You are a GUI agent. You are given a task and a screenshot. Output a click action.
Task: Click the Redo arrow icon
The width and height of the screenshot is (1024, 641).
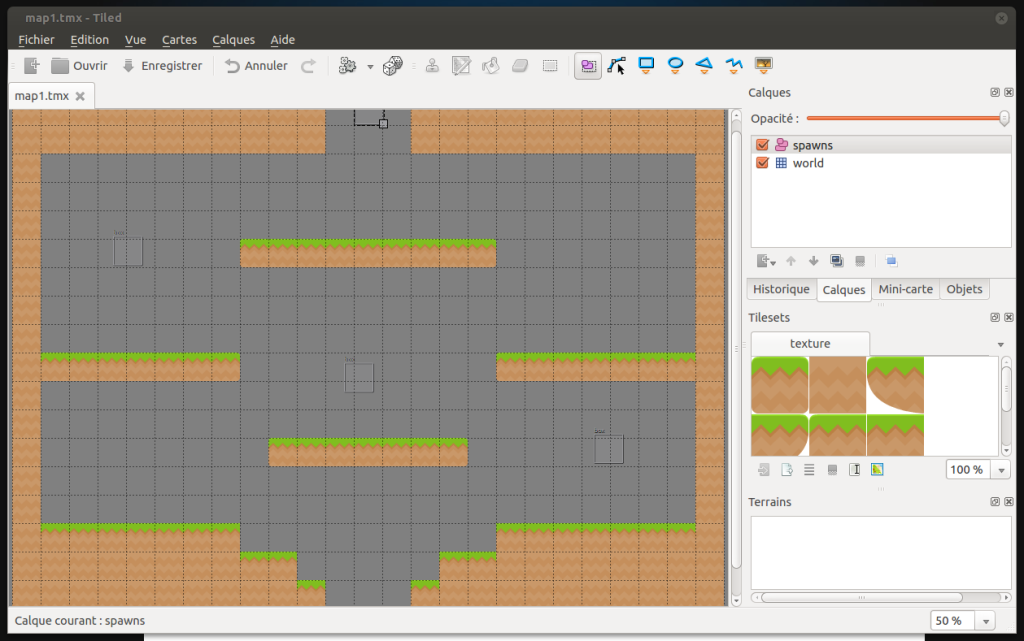pos(308,65)
